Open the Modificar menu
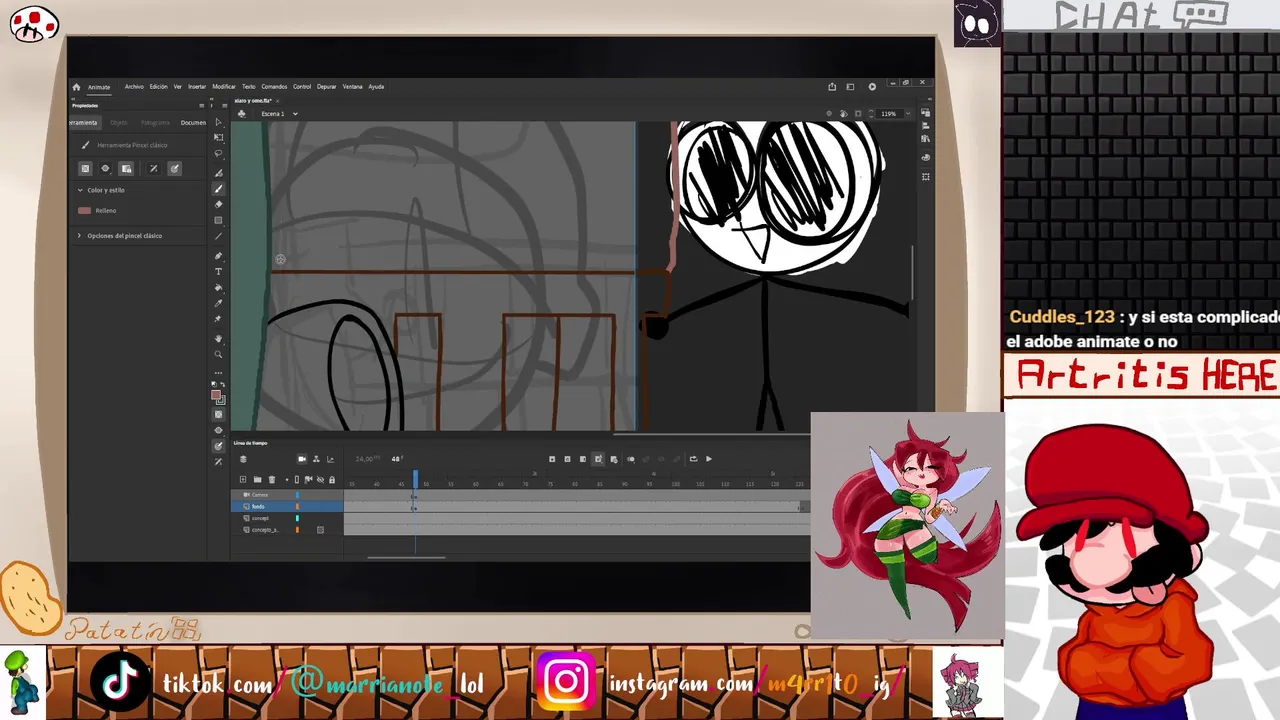1280x720 pixels. (224, 87)
